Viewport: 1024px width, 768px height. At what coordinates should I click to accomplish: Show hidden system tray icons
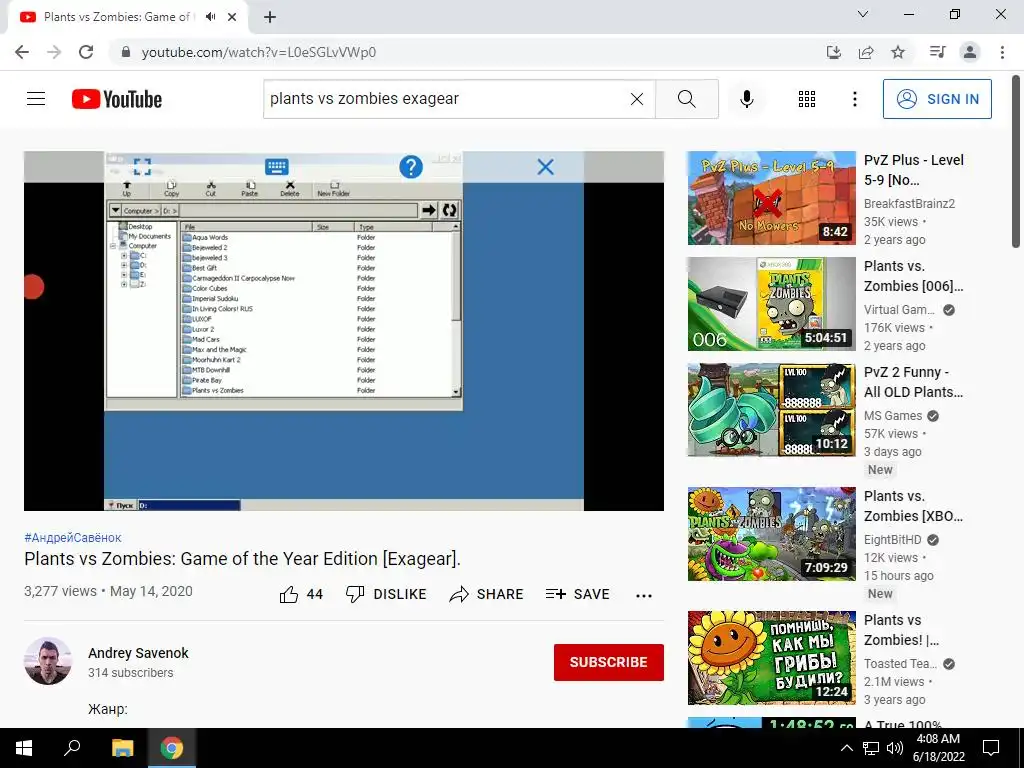tap(846, 748)
